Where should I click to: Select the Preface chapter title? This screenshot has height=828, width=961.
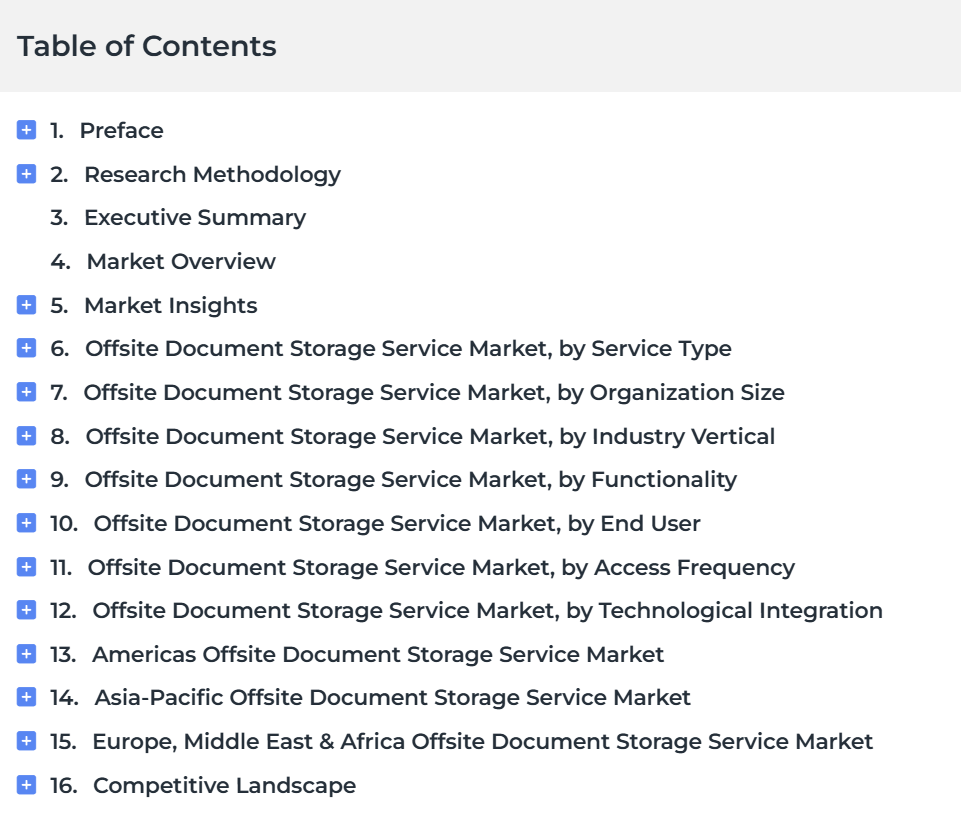point(121,131)
